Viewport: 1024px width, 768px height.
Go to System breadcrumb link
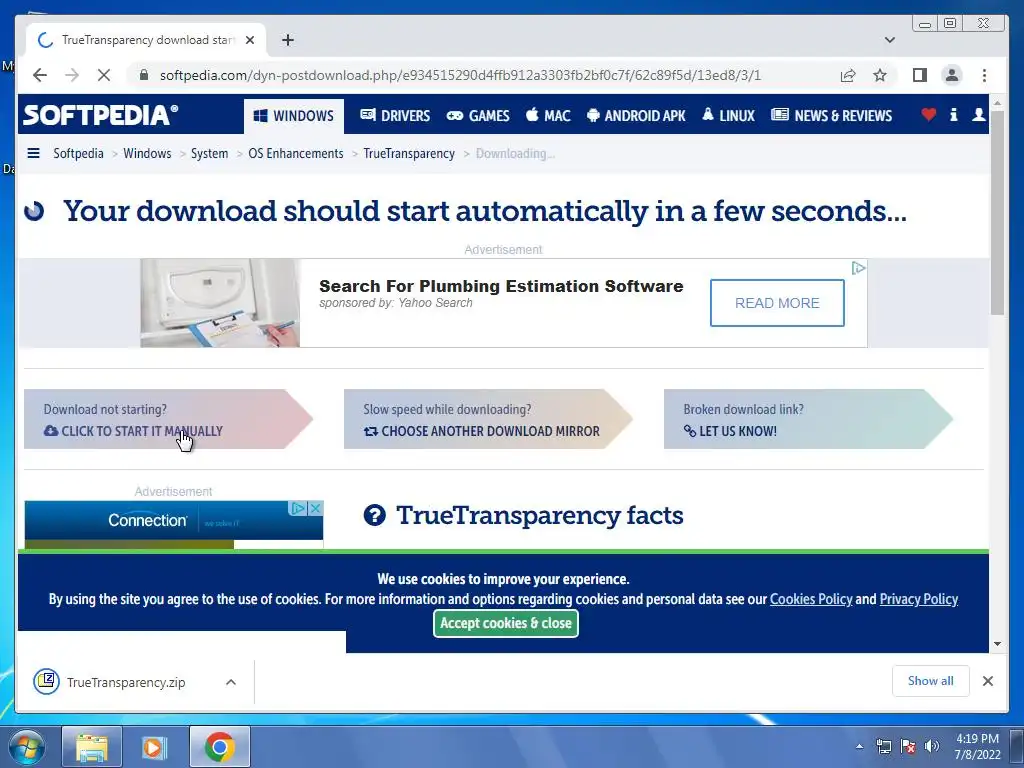point(210,153)
